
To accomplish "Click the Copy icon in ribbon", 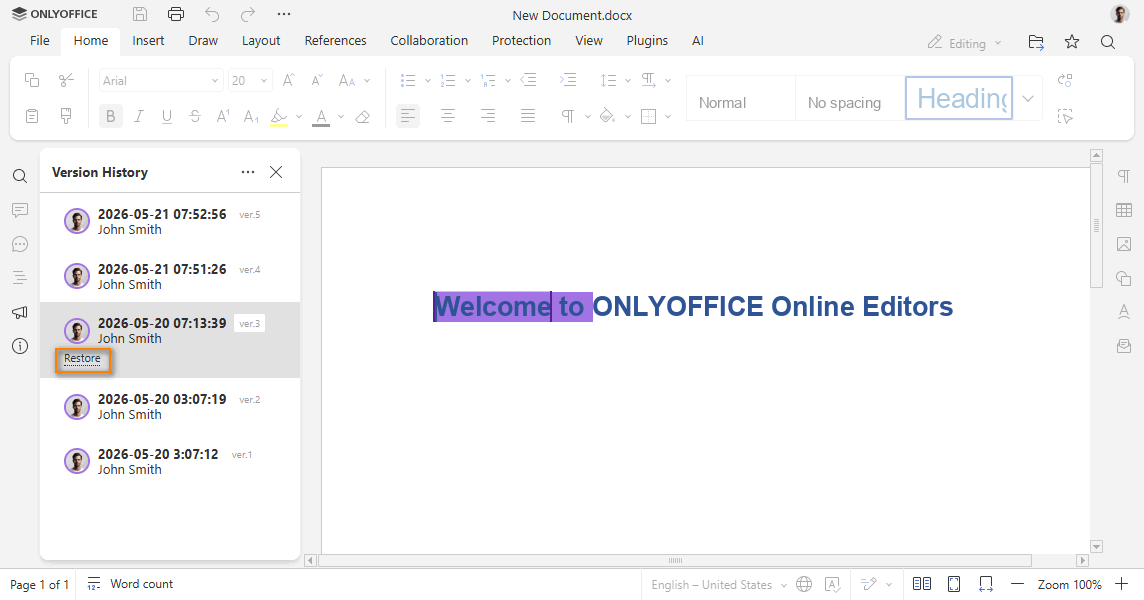I will (x=32, y=80).
